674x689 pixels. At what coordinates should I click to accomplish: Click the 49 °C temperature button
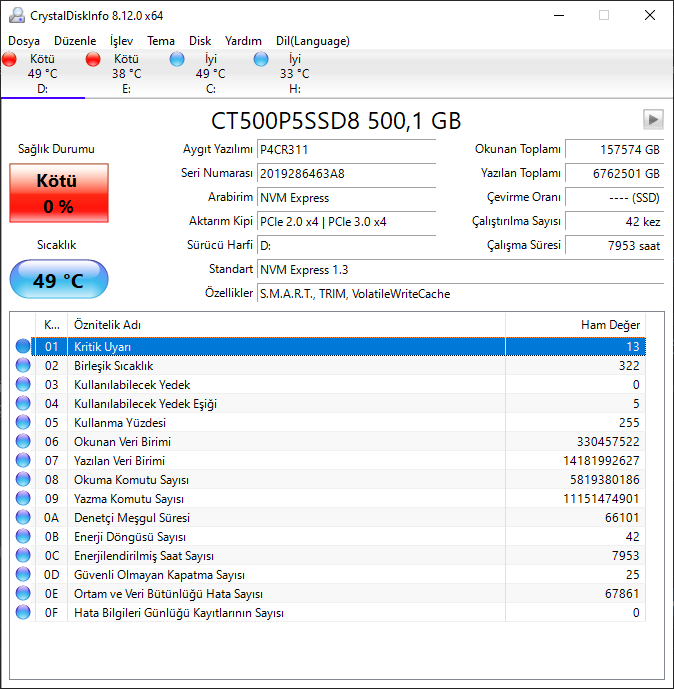[59, 279]
